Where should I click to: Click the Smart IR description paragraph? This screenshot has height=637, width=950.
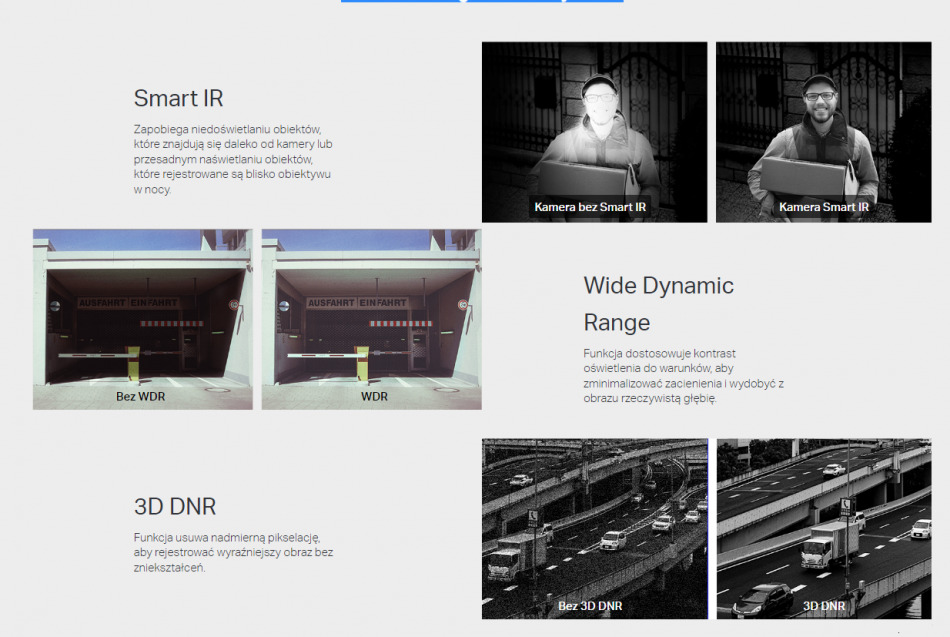click(x=232, y=160)
